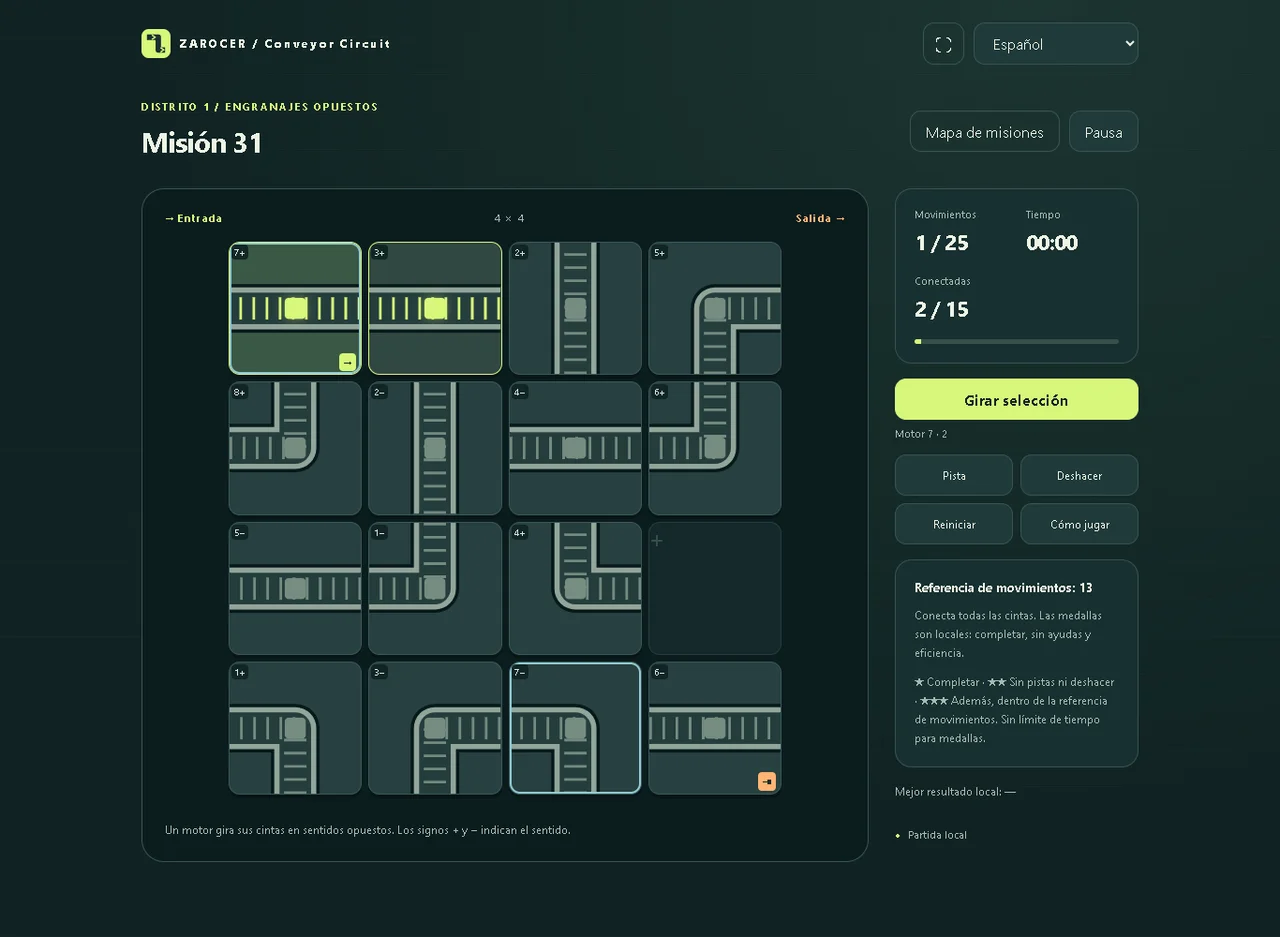This screenshot has width=1280, height=937.
Task: Click the connected count "2 / 15"
Action: point(942,309)
